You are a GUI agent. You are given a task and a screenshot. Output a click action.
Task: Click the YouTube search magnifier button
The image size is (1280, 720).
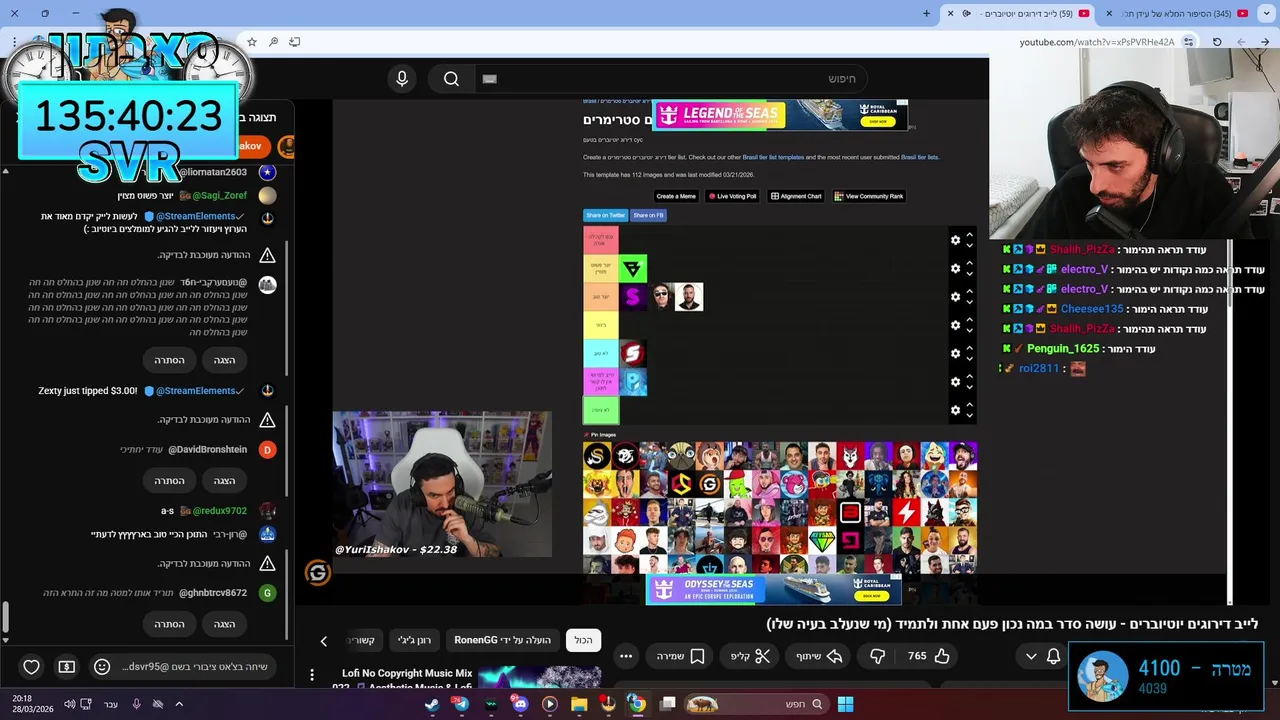coord(451,79)
